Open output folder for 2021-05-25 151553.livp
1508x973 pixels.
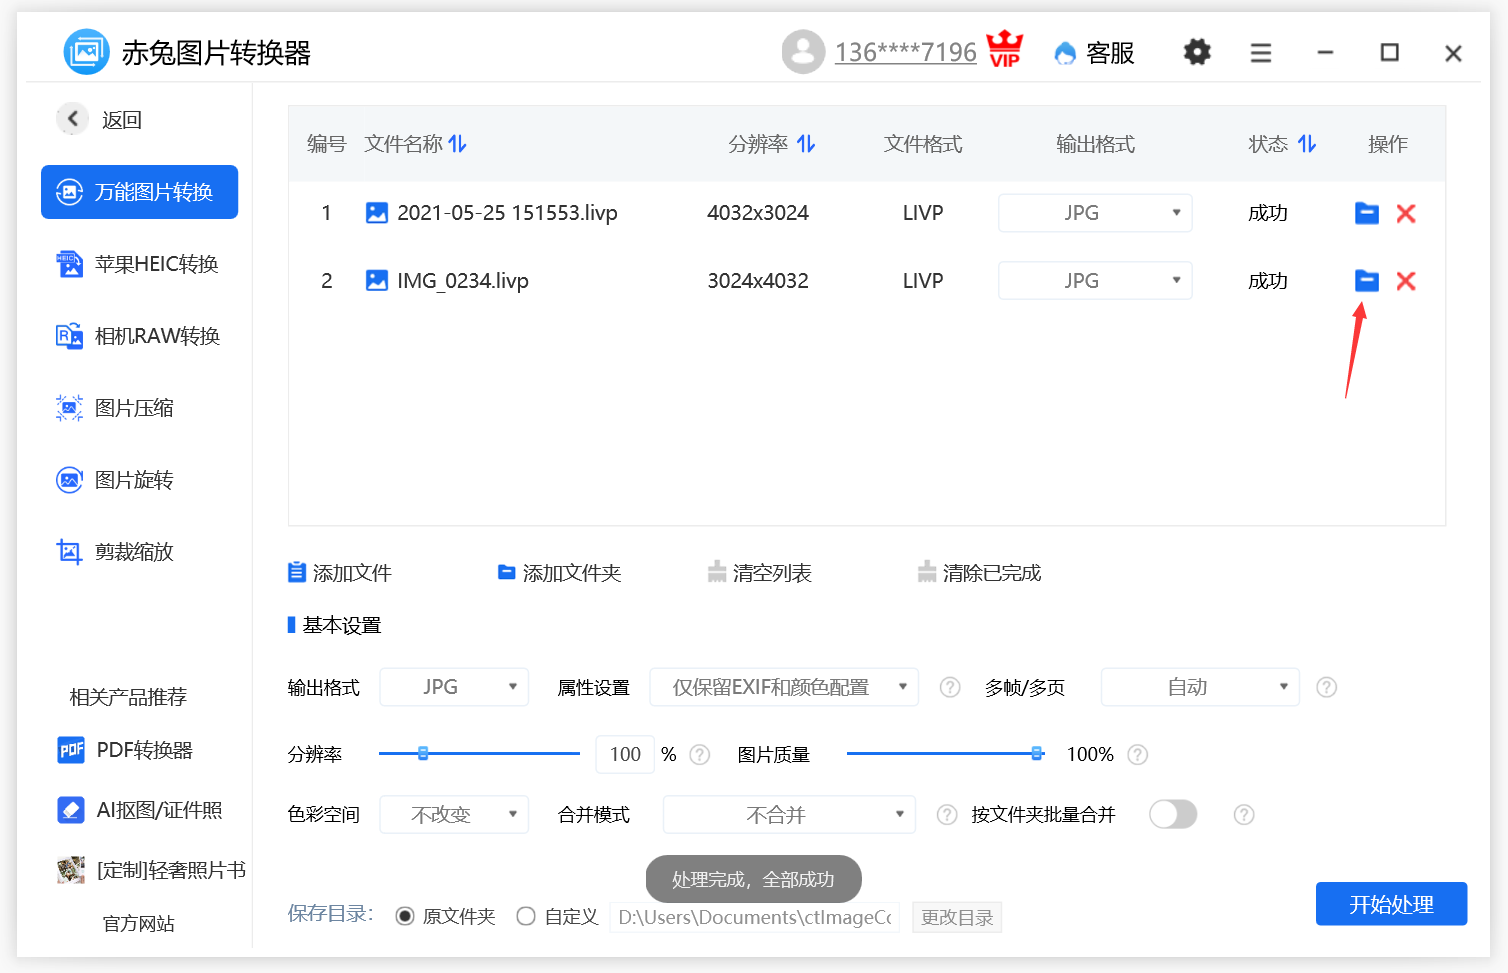point(1367,213)
